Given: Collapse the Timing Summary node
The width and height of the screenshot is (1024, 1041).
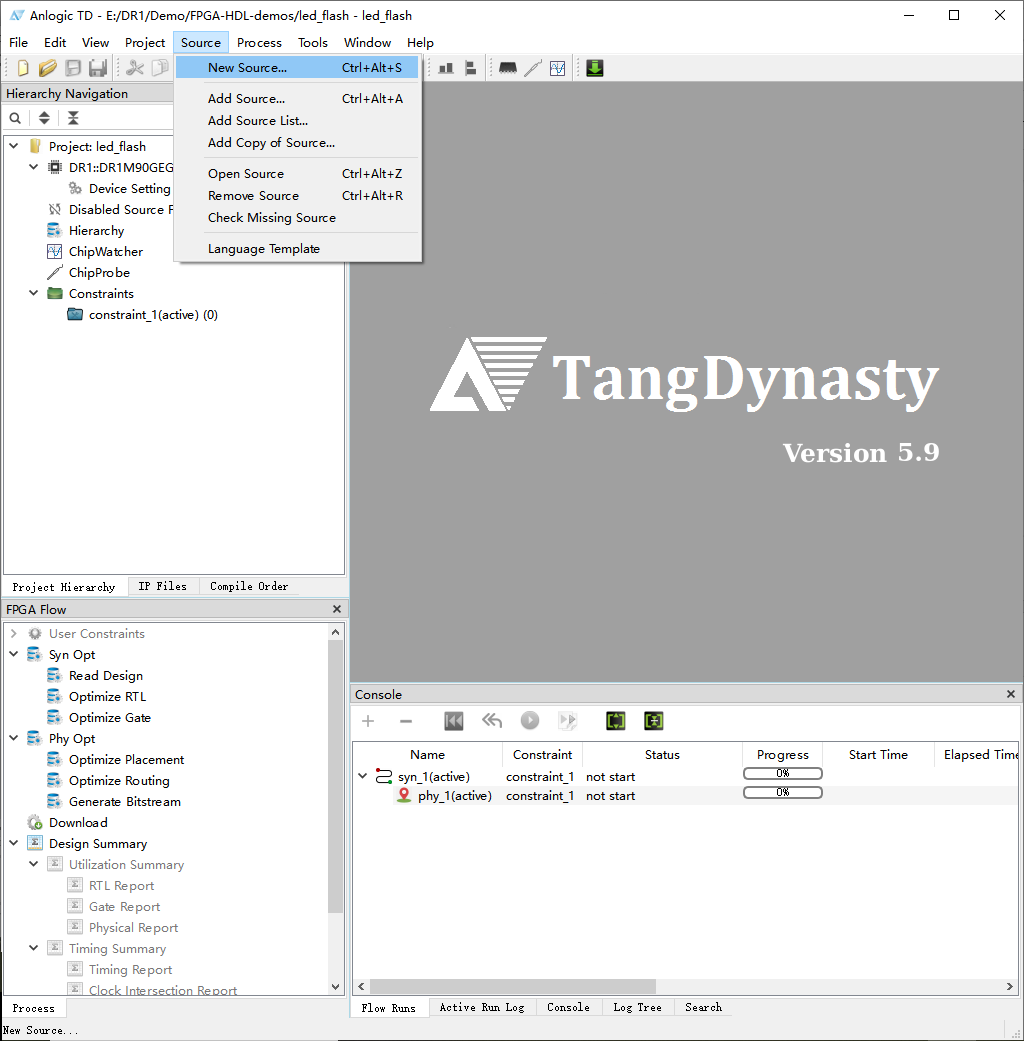Looking at the screenshot, I should (33, 948).
